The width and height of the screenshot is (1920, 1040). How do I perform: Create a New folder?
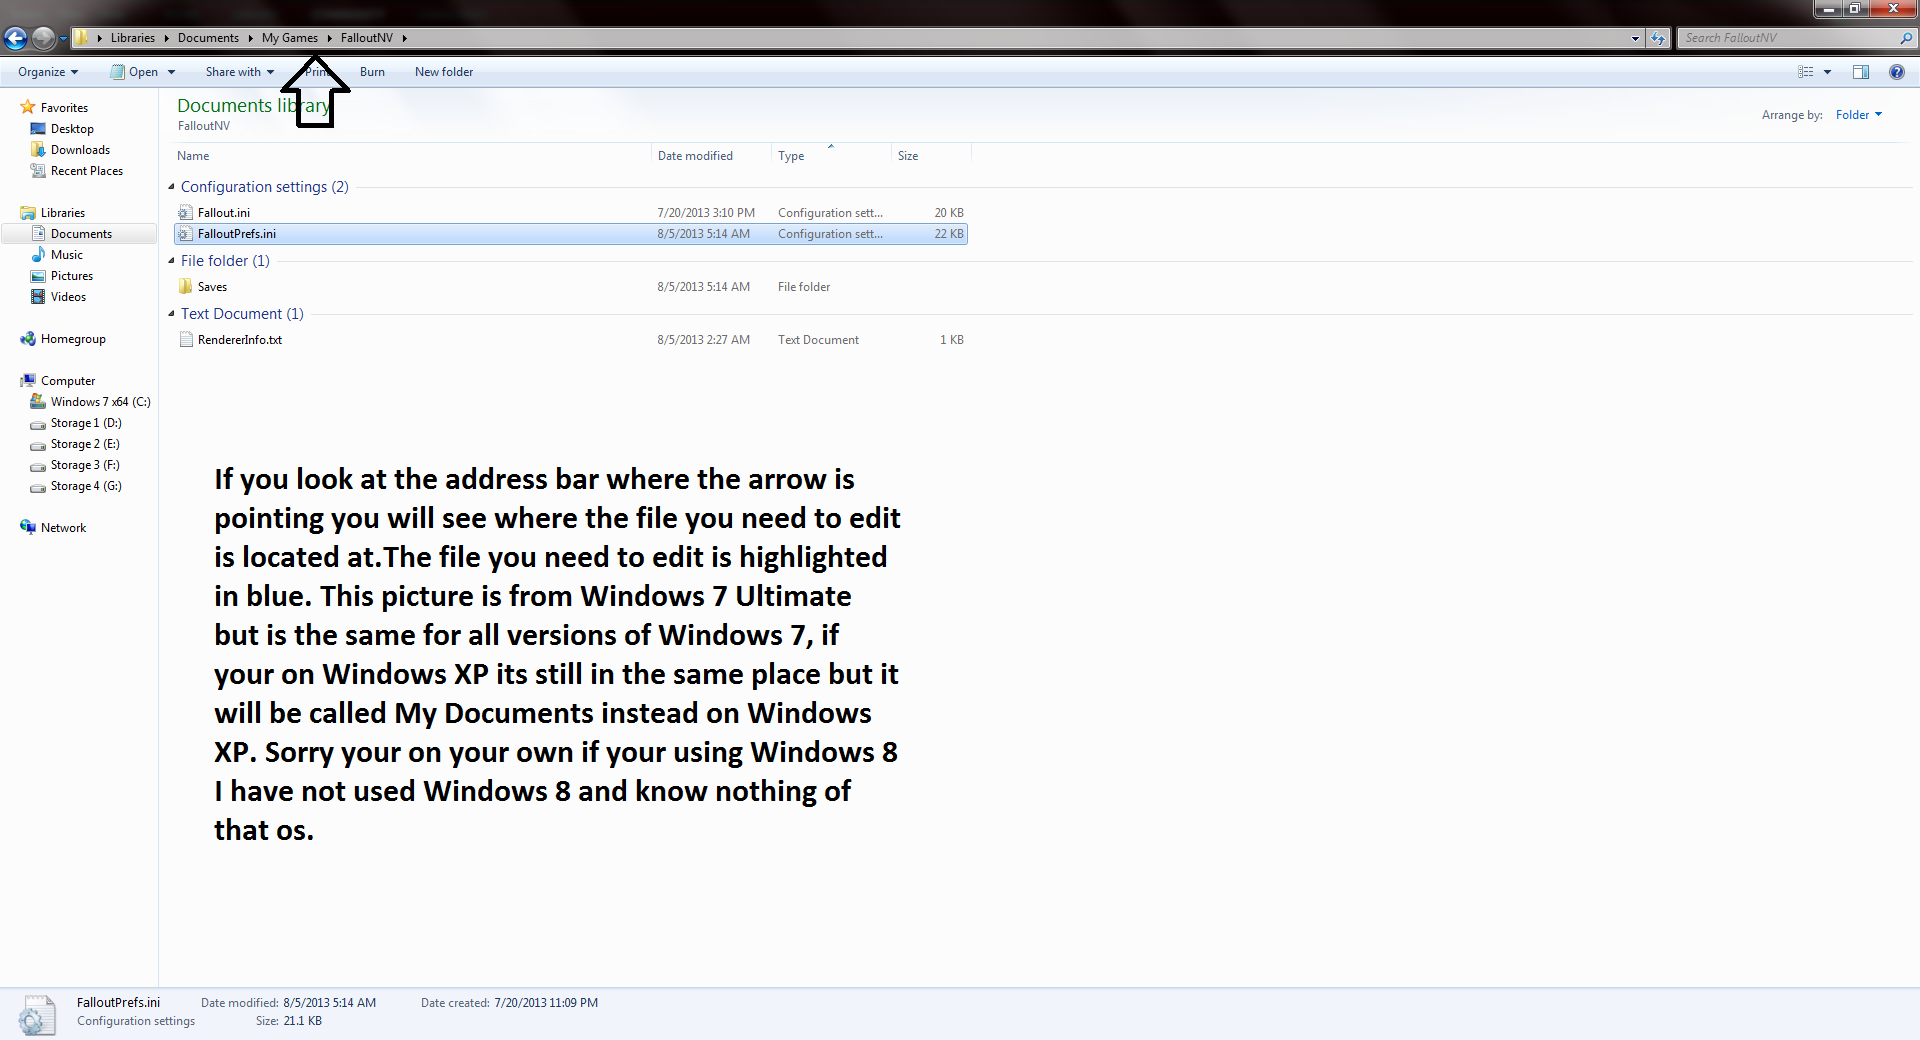pyautogui.click(x=444, y=72)
